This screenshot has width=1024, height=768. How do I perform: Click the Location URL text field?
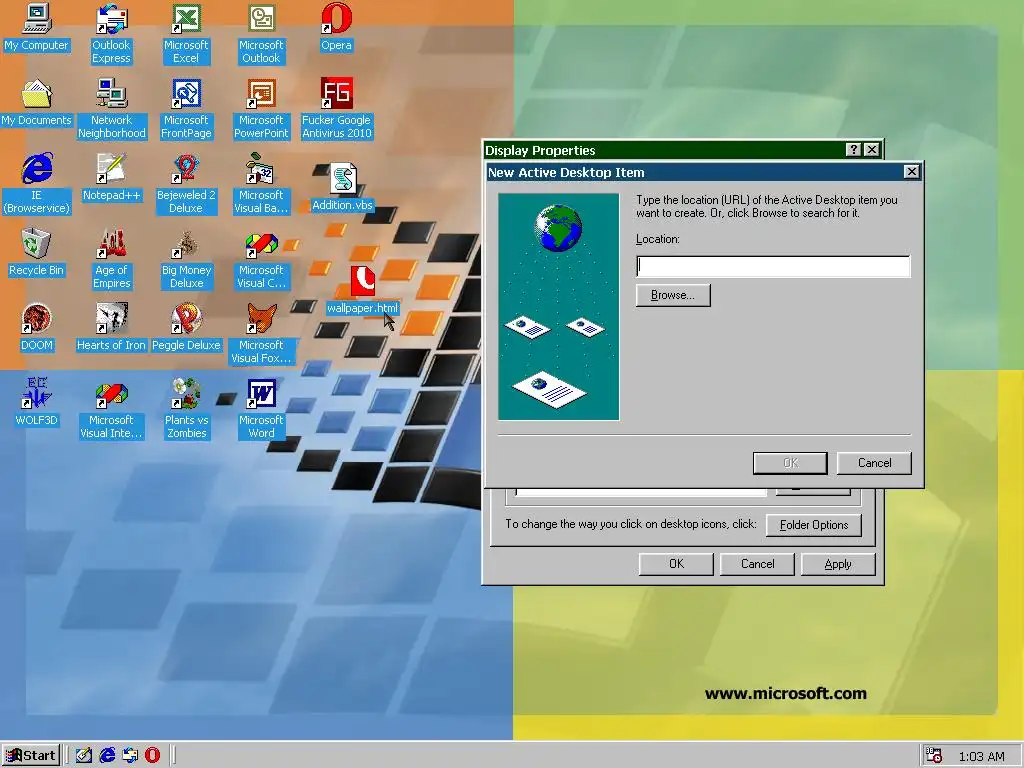pos(773,266)
